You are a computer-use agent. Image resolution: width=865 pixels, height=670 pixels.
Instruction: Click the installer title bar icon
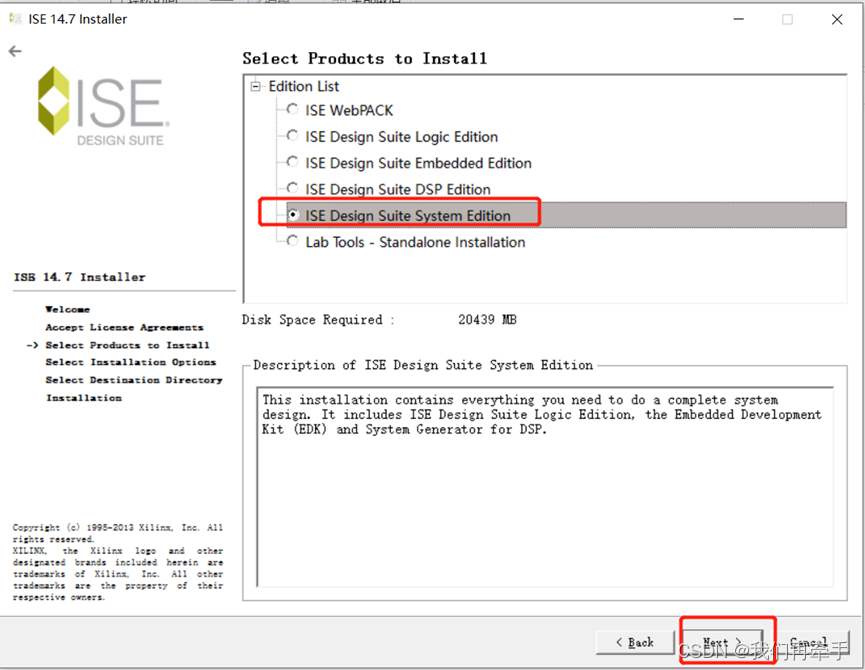[x=15, y=19]
